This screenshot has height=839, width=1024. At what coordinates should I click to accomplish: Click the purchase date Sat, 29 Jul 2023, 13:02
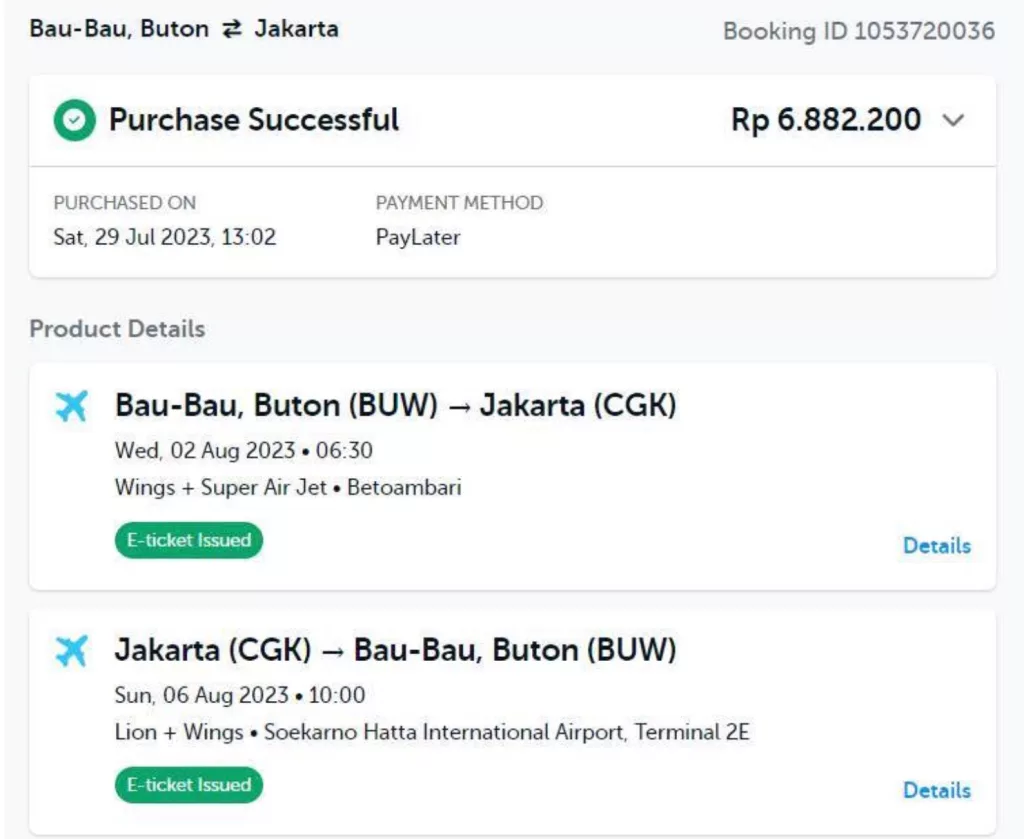click(x=164, y=238)
